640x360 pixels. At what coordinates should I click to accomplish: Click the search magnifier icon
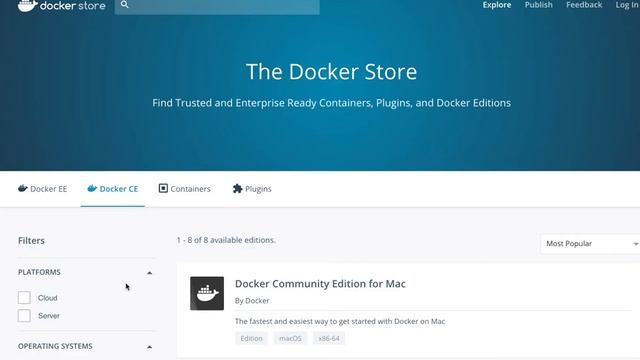click(124, 4)
